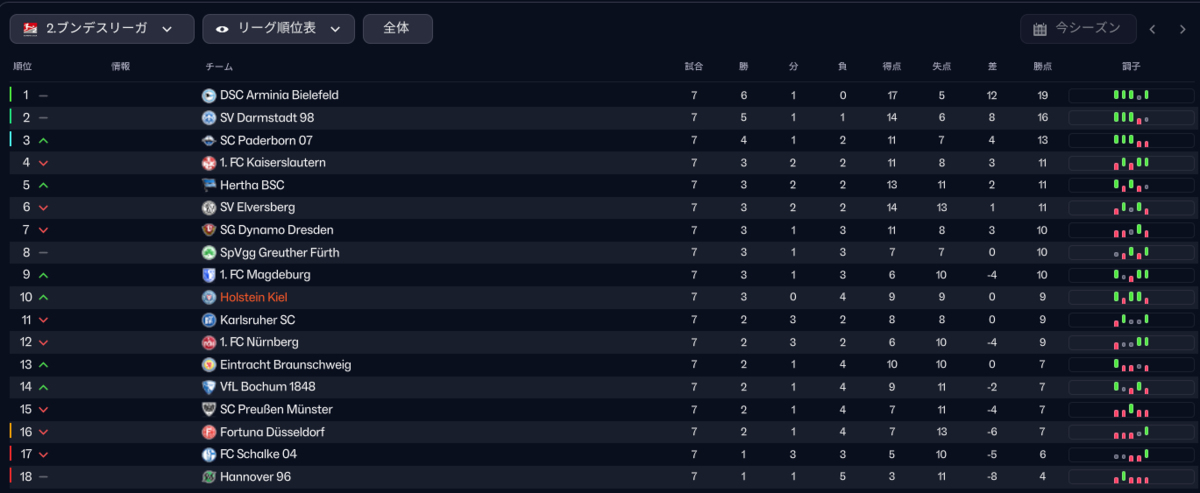Click the DSC Arminia Bielefeld club crest
The image size is (1200, 493).
(209, 96)
